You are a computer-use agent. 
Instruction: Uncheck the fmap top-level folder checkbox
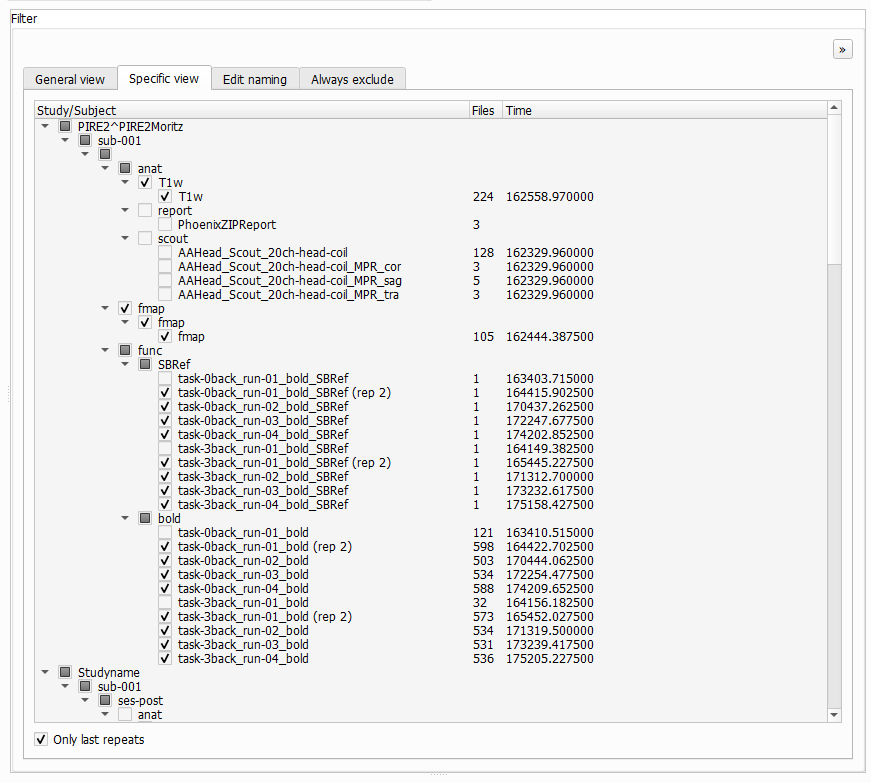click(x=125, y=308)
